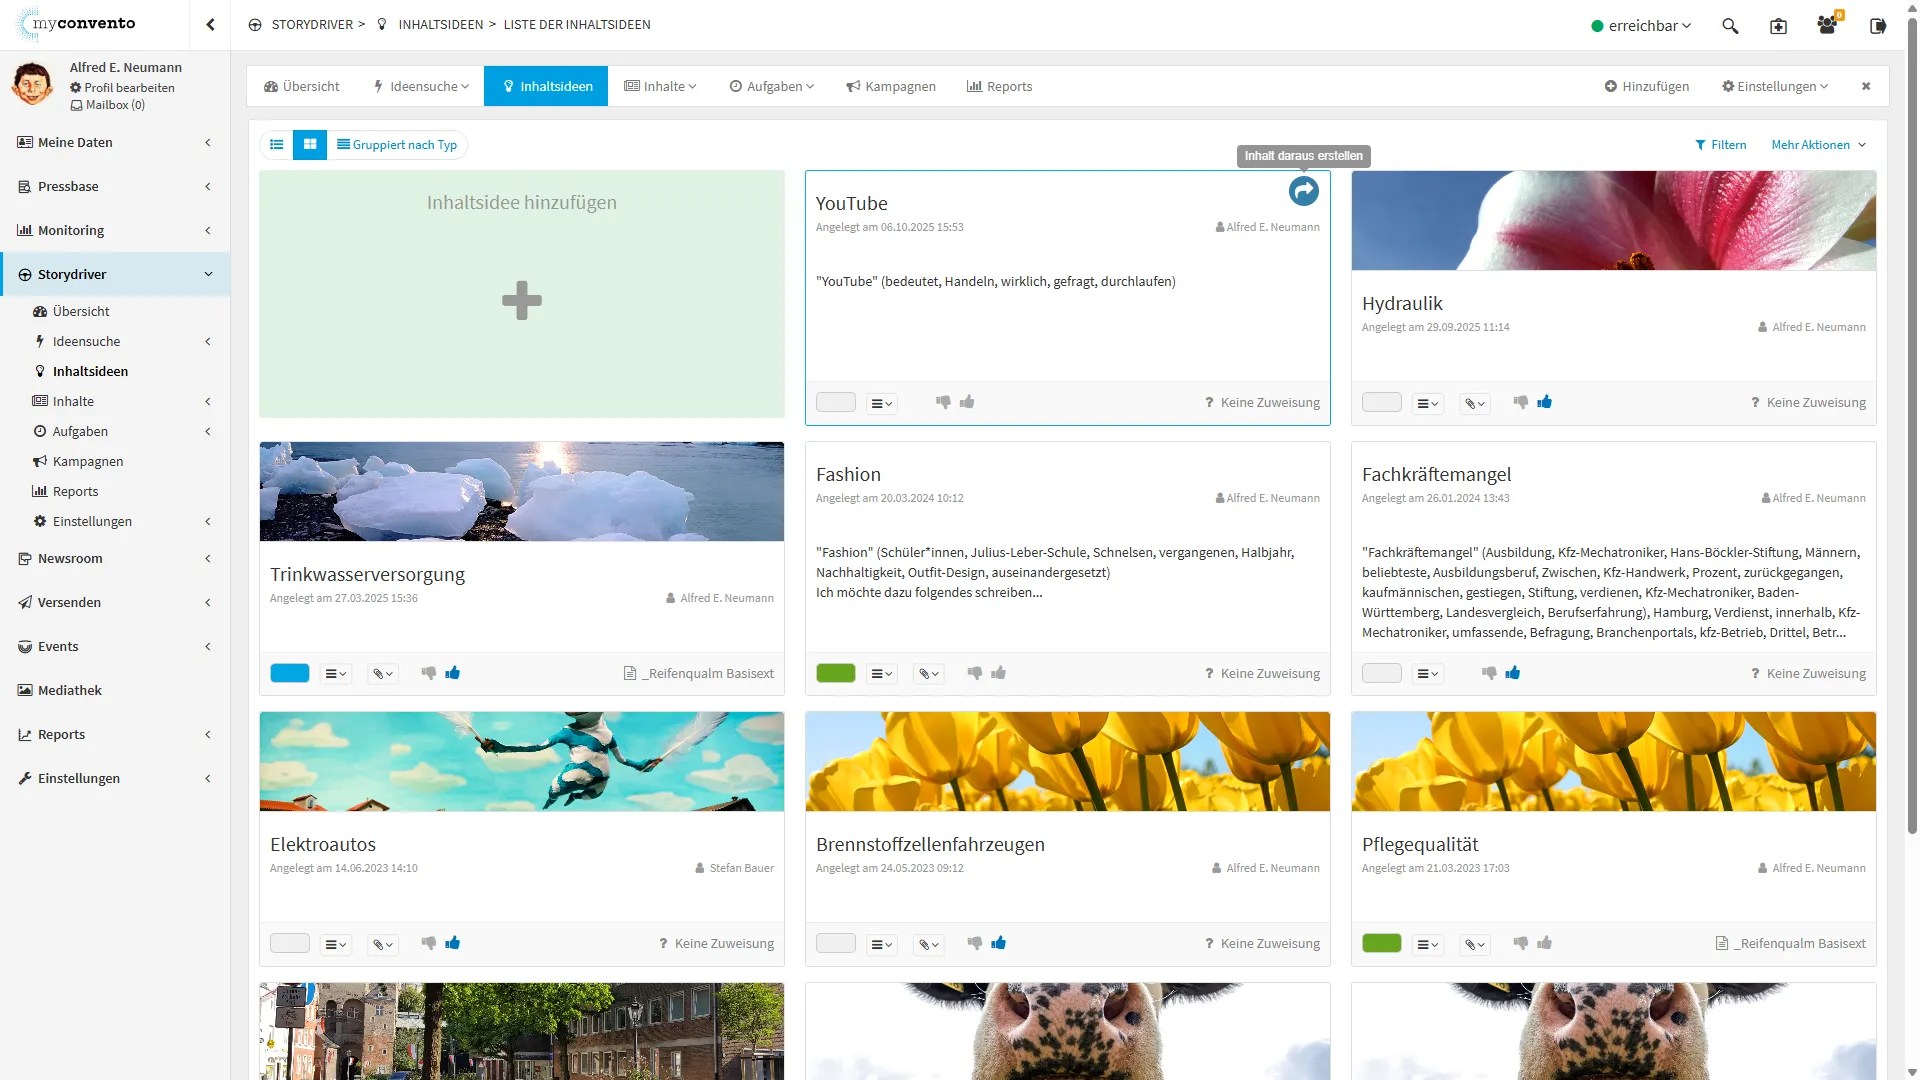Switch to list view layout
This screenshot has width=1920, height=1080.
[277, 145]
